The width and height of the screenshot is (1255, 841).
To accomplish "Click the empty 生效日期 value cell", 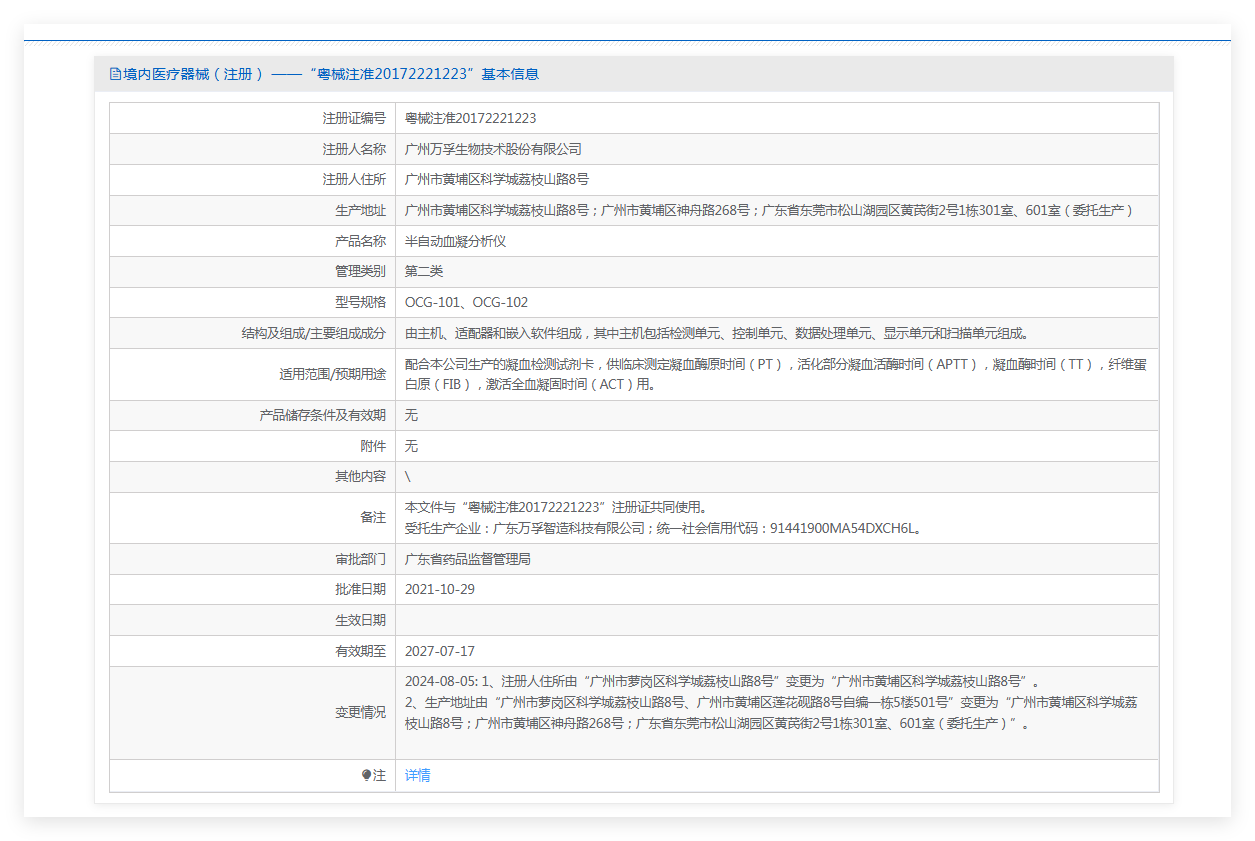I will (x=776, y=621).
